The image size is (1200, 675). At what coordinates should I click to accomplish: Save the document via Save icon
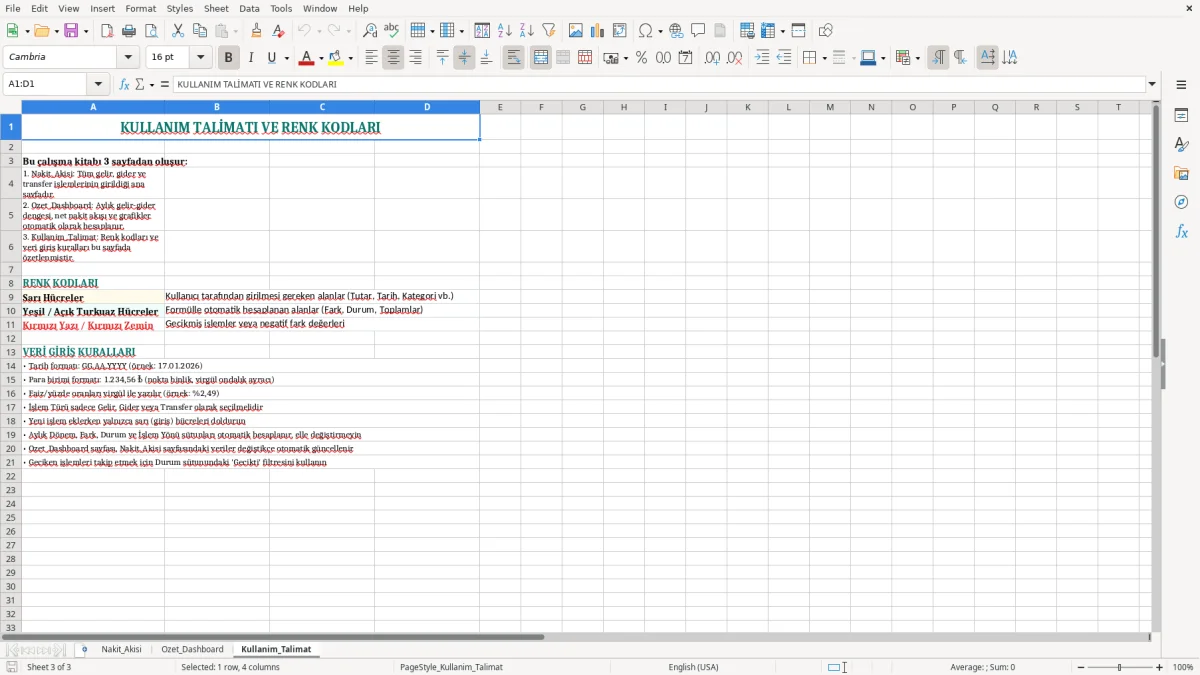click(71, 31)
